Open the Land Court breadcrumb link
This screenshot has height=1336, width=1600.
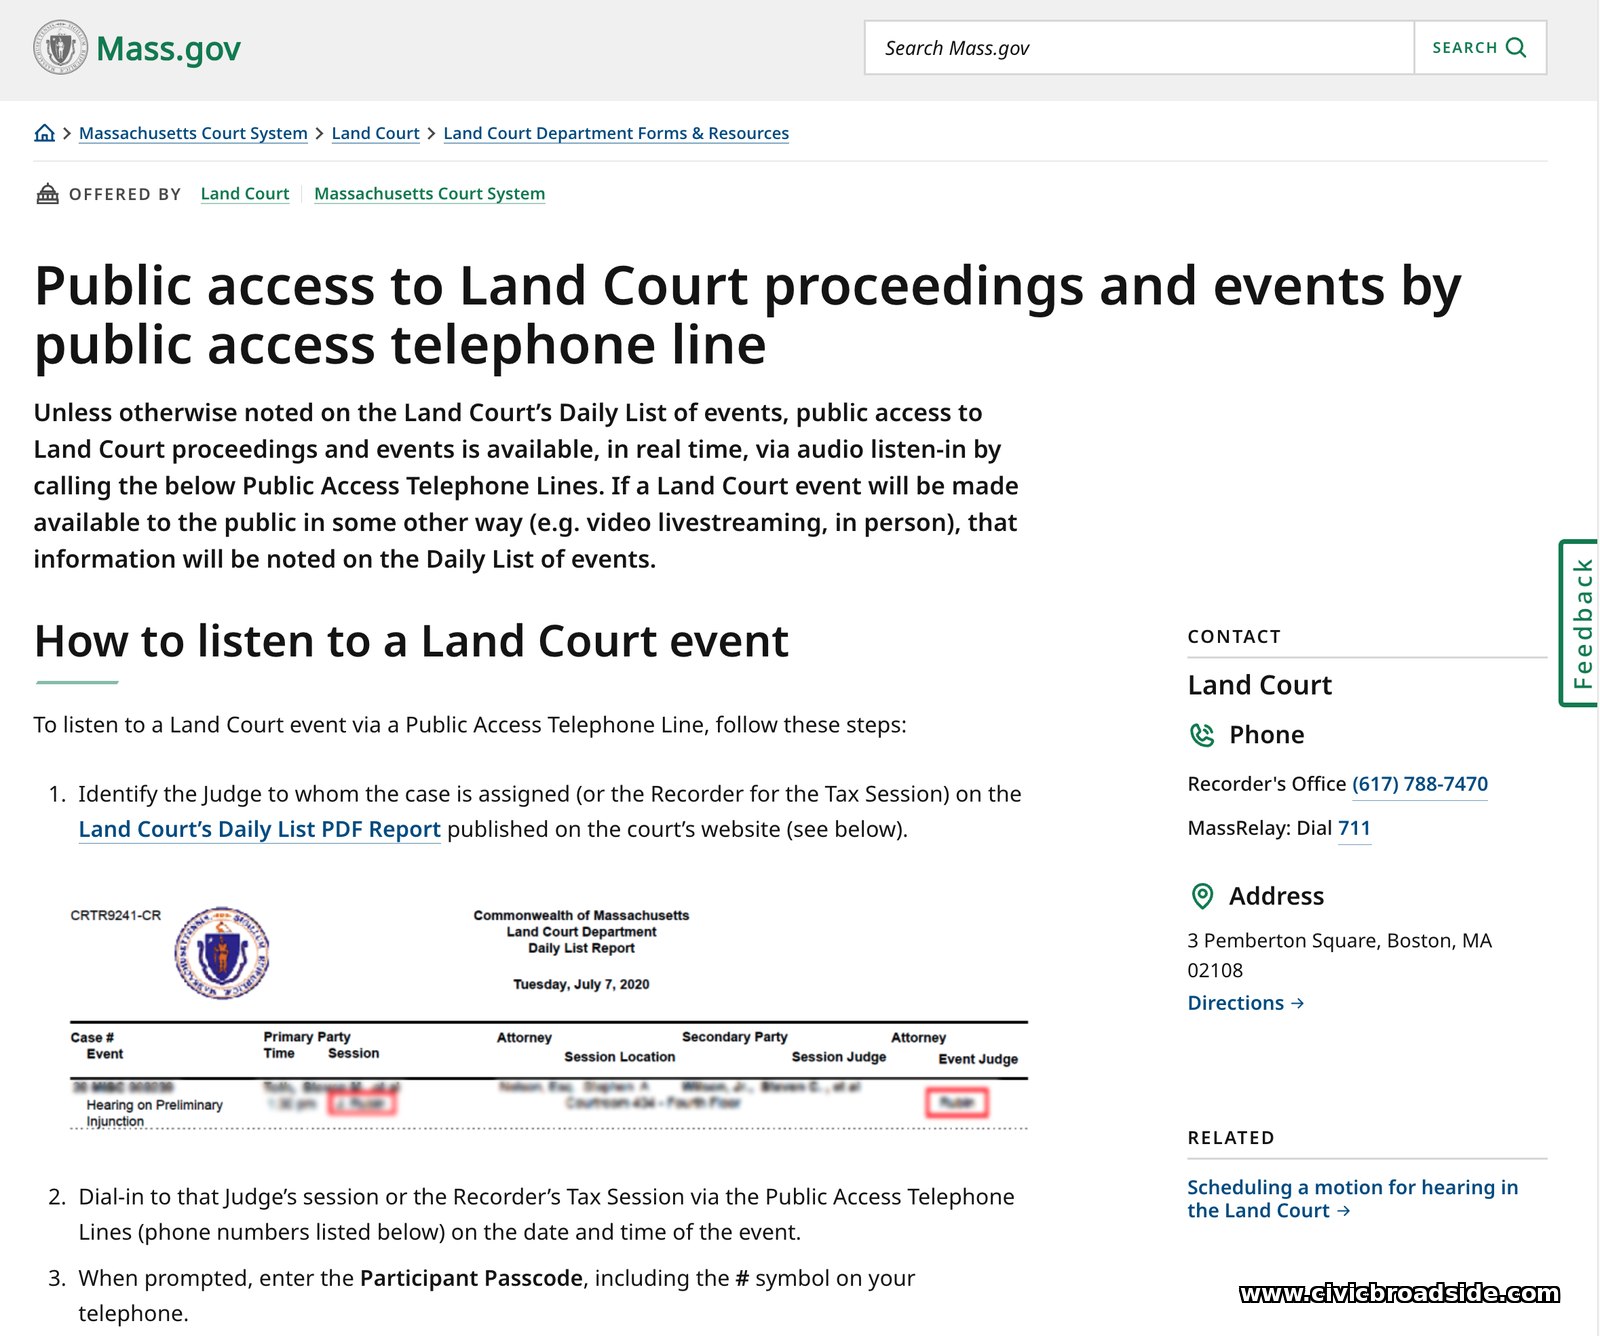(x=375, y=133)
